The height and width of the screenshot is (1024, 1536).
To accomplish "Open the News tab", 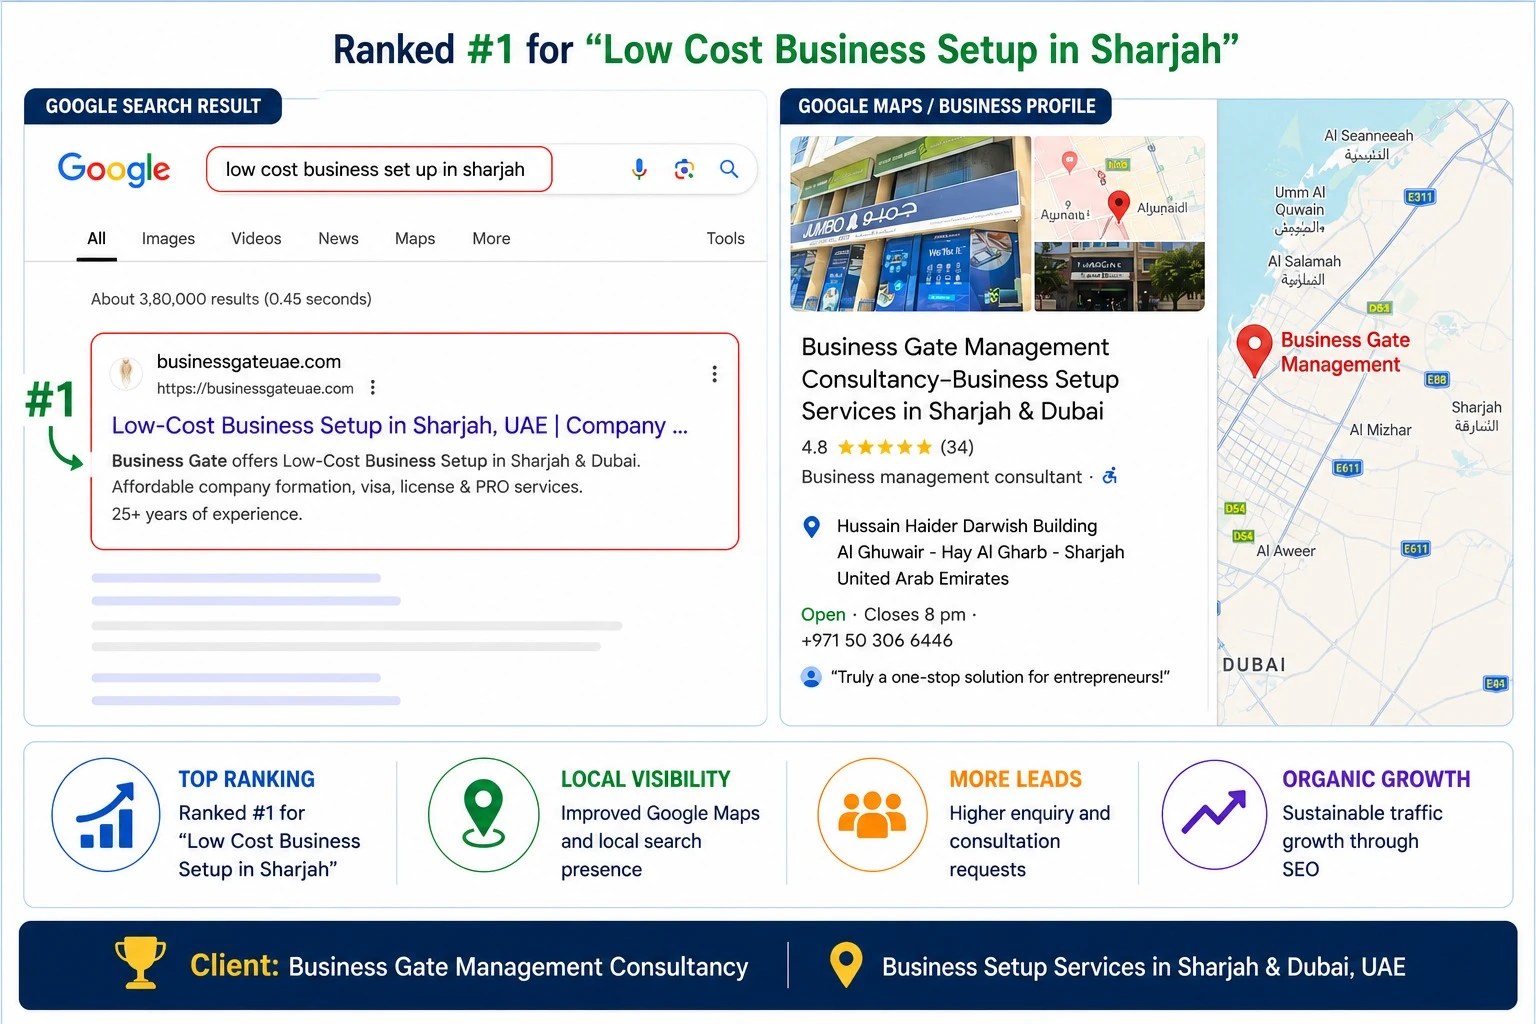I will pyautogui.click(x=338, y=239).
